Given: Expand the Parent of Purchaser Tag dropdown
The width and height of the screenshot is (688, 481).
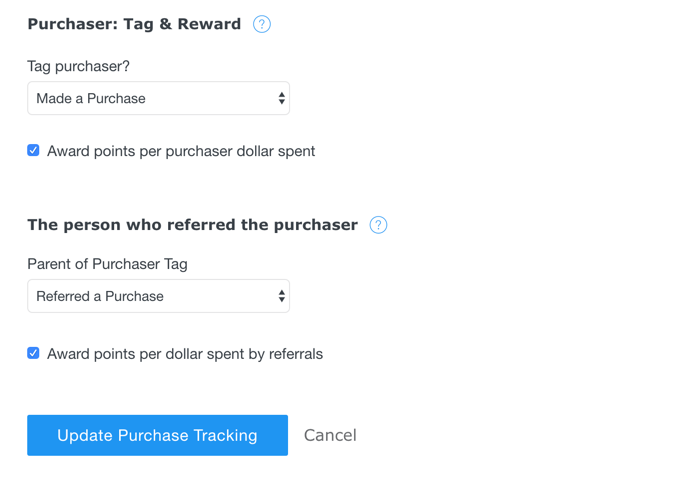Looking at the screenshot, I should (158, 296).
